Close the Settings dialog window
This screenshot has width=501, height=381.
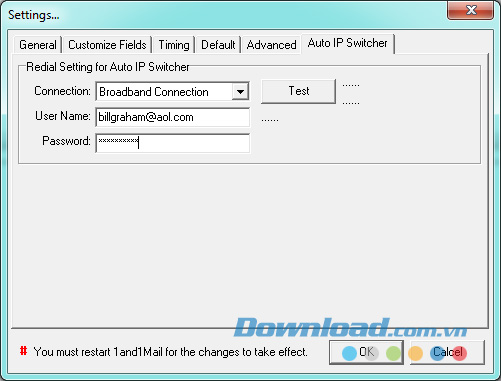coord(470,10)
